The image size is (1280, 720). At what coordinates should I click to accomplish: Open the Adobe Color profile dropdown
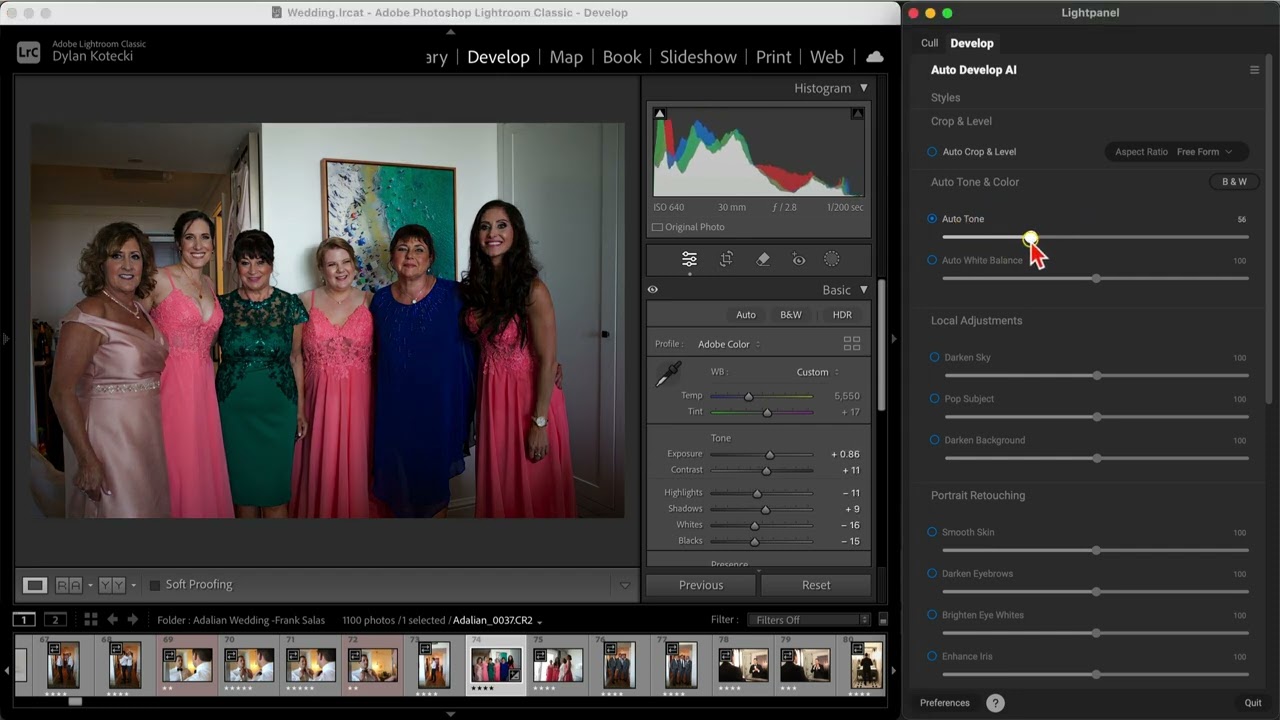tap(729, 344)
